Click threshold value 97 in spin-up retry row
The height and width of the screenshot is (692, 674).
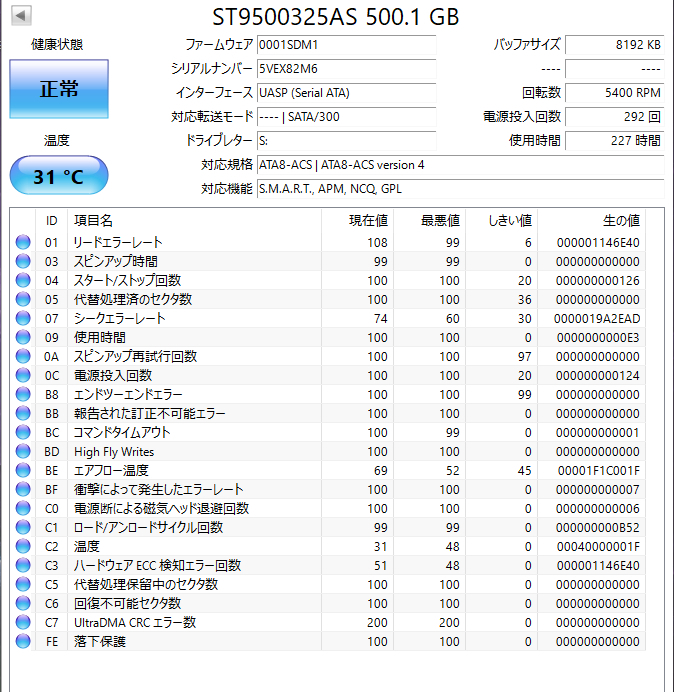click(x=524, y=357)
